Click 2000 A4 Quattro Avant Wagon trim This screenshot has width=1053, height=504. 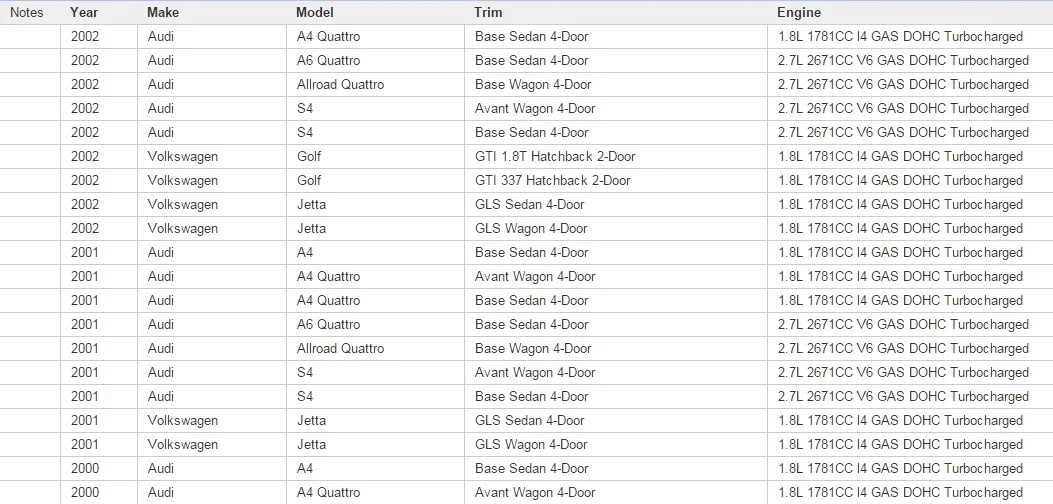tap(616, 493)
